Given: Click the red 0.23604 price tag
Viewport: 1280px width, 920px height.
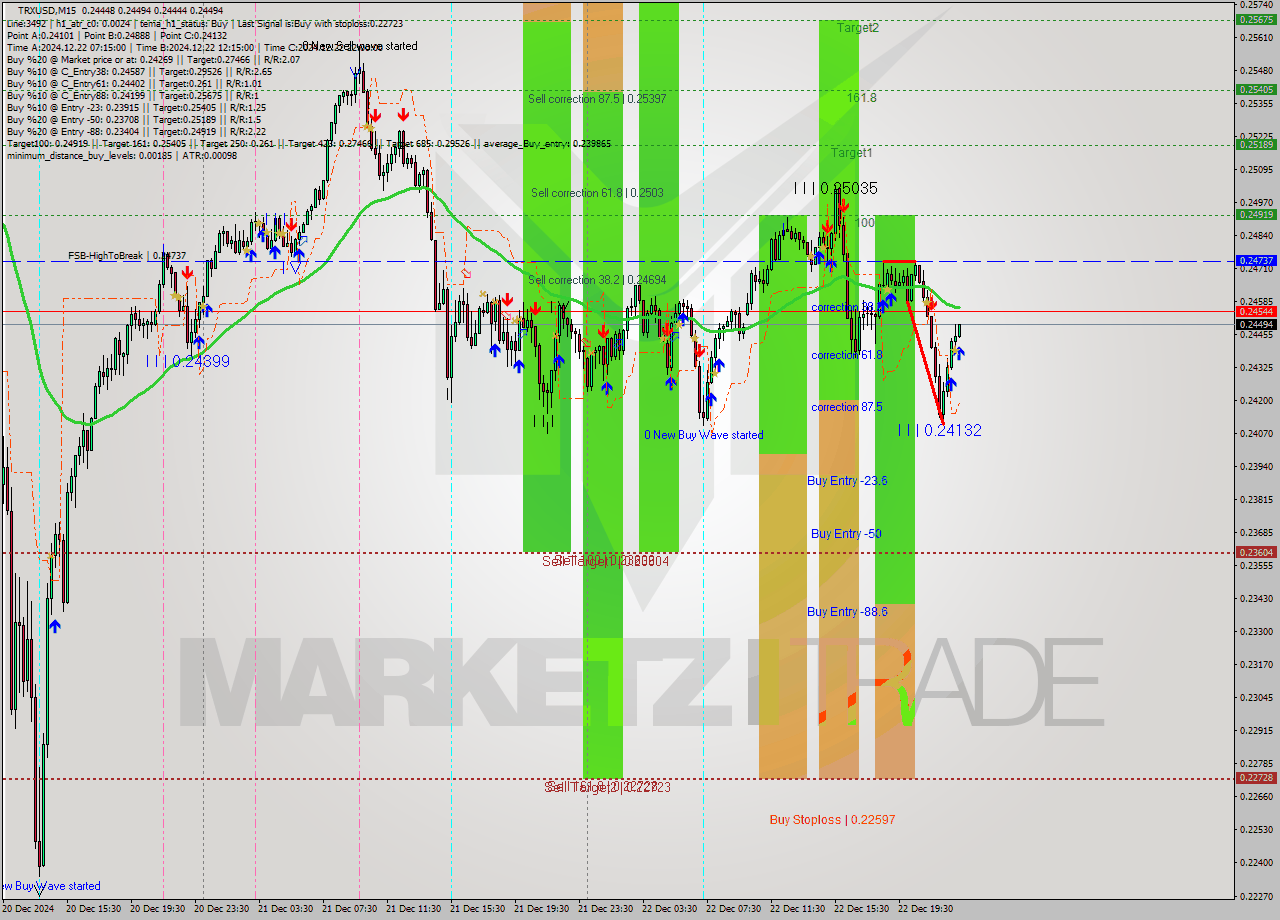Looking at the screenshot, I should click(x=1256, y=552).
